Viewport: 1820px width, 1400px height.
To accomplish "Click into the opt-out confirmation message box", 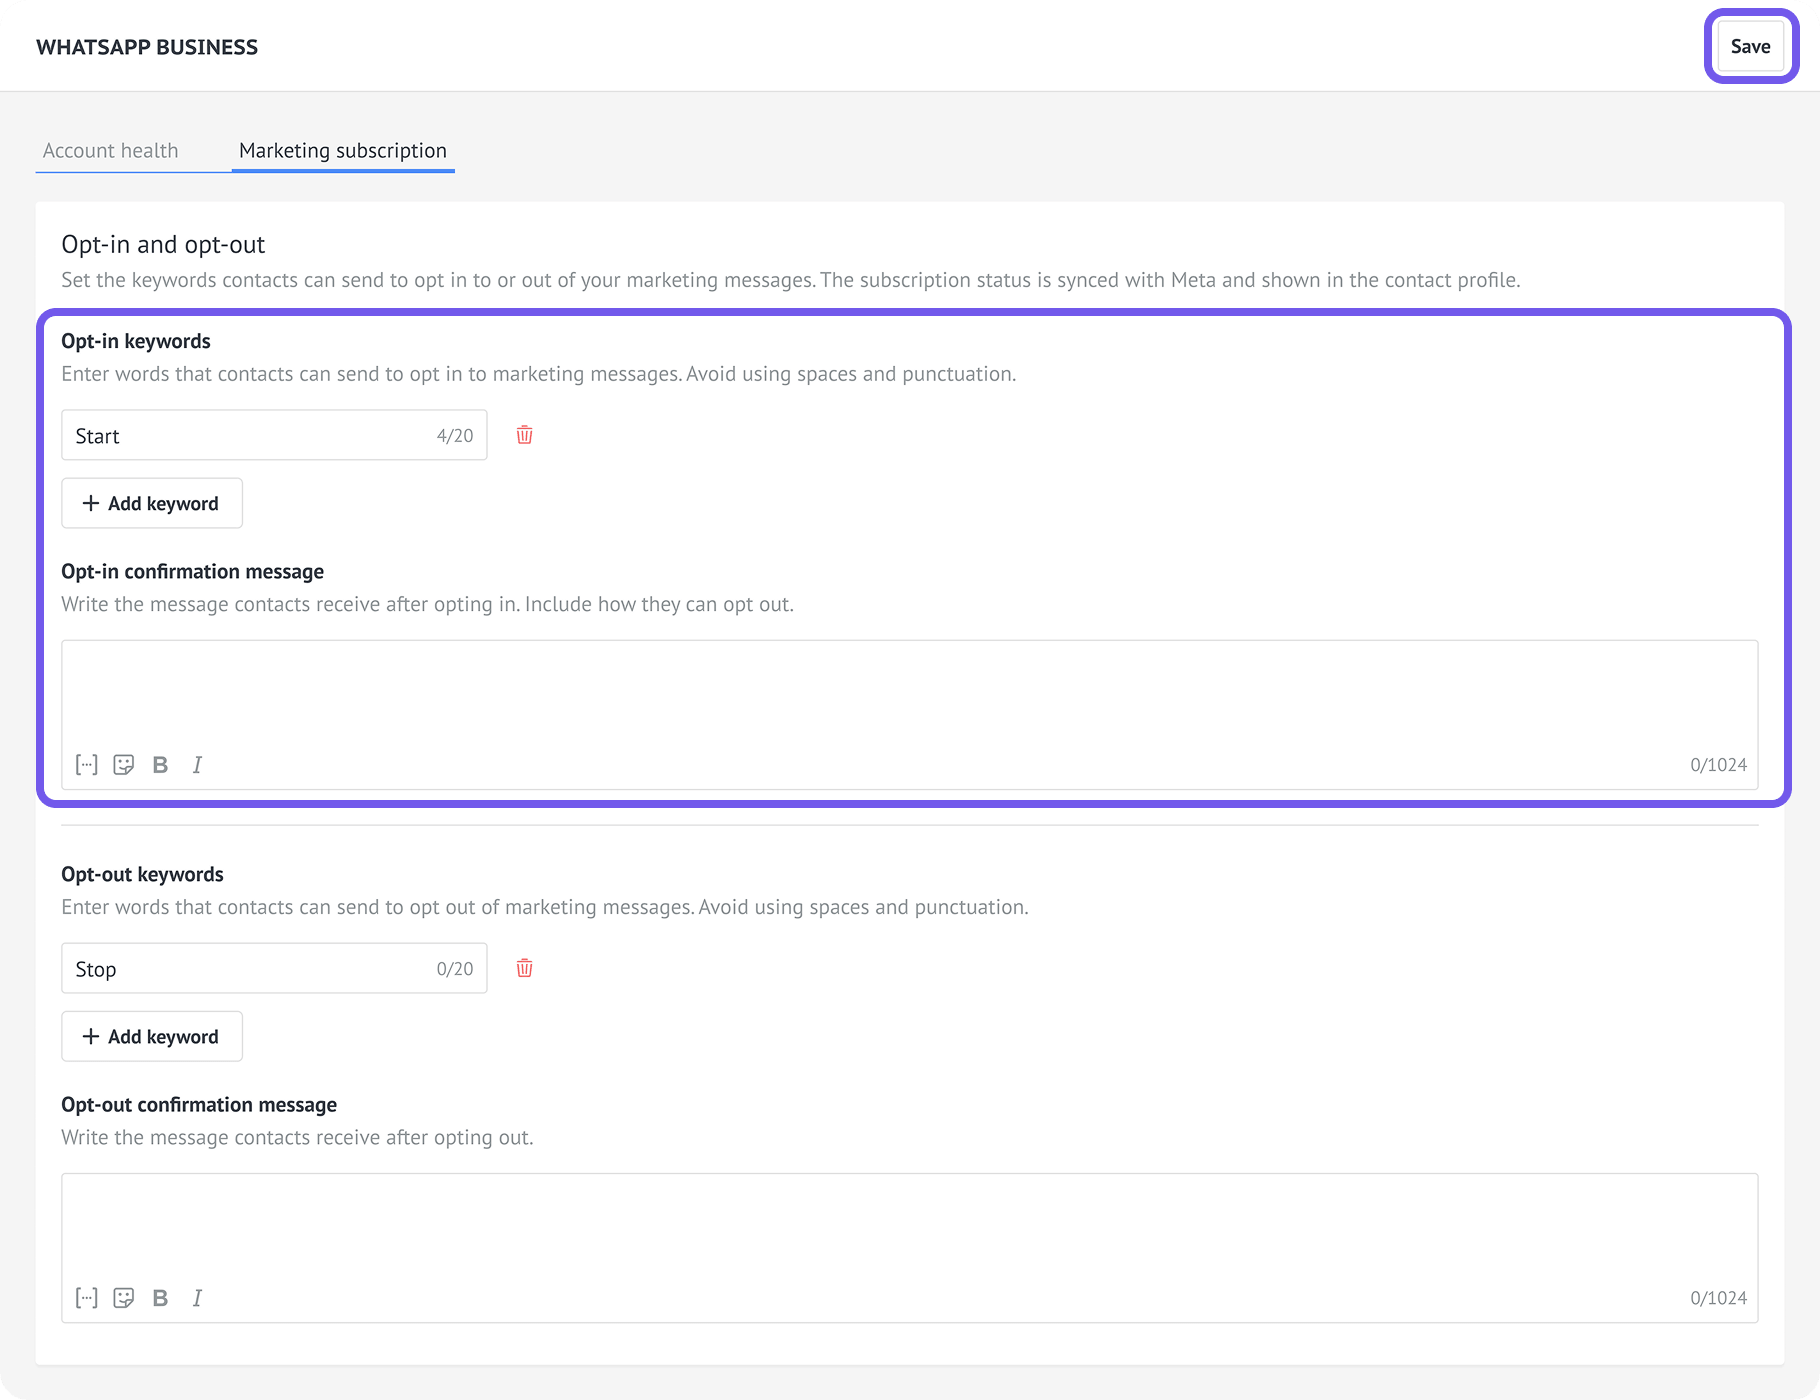I will click(910, 1248).
